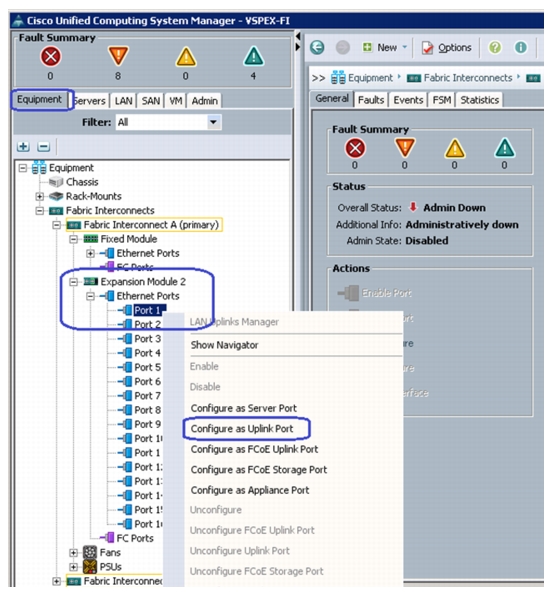
Task: Select Port 3 in the tree
Action: 147,339
